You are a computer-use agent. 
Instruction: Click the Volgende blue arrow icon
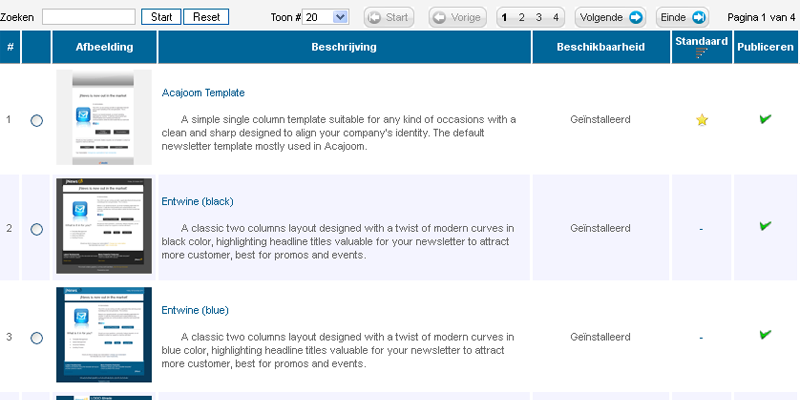point(636,17)
